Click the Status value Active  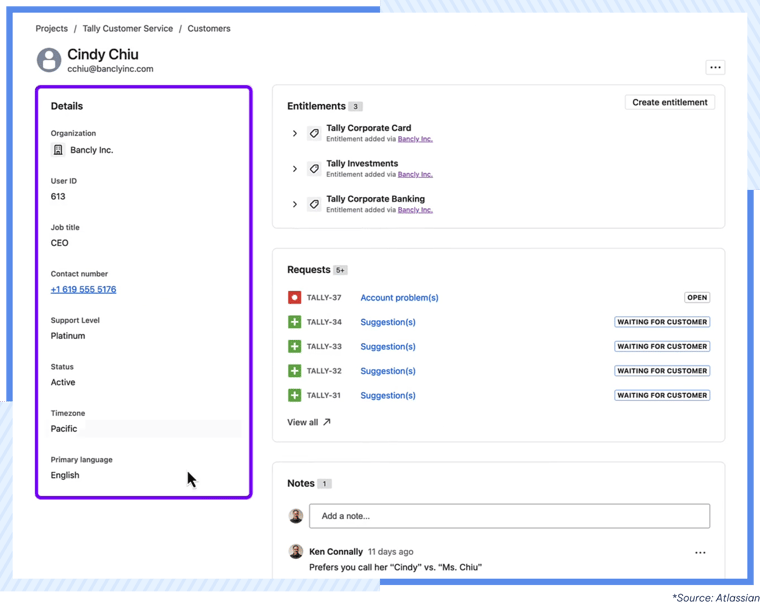point(63,382)
